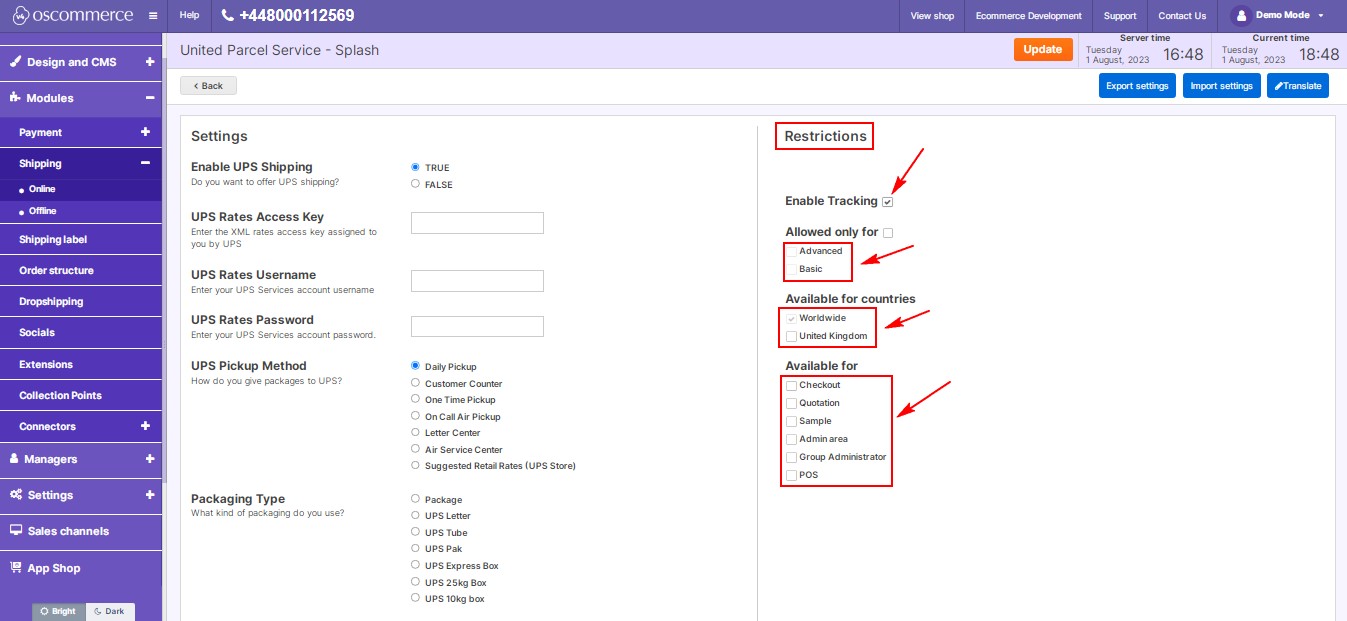Select TRUE for Enable UPS Shipping
Image resolution: width=1347 pixels, height=621 pixels.
click(415, 167)
